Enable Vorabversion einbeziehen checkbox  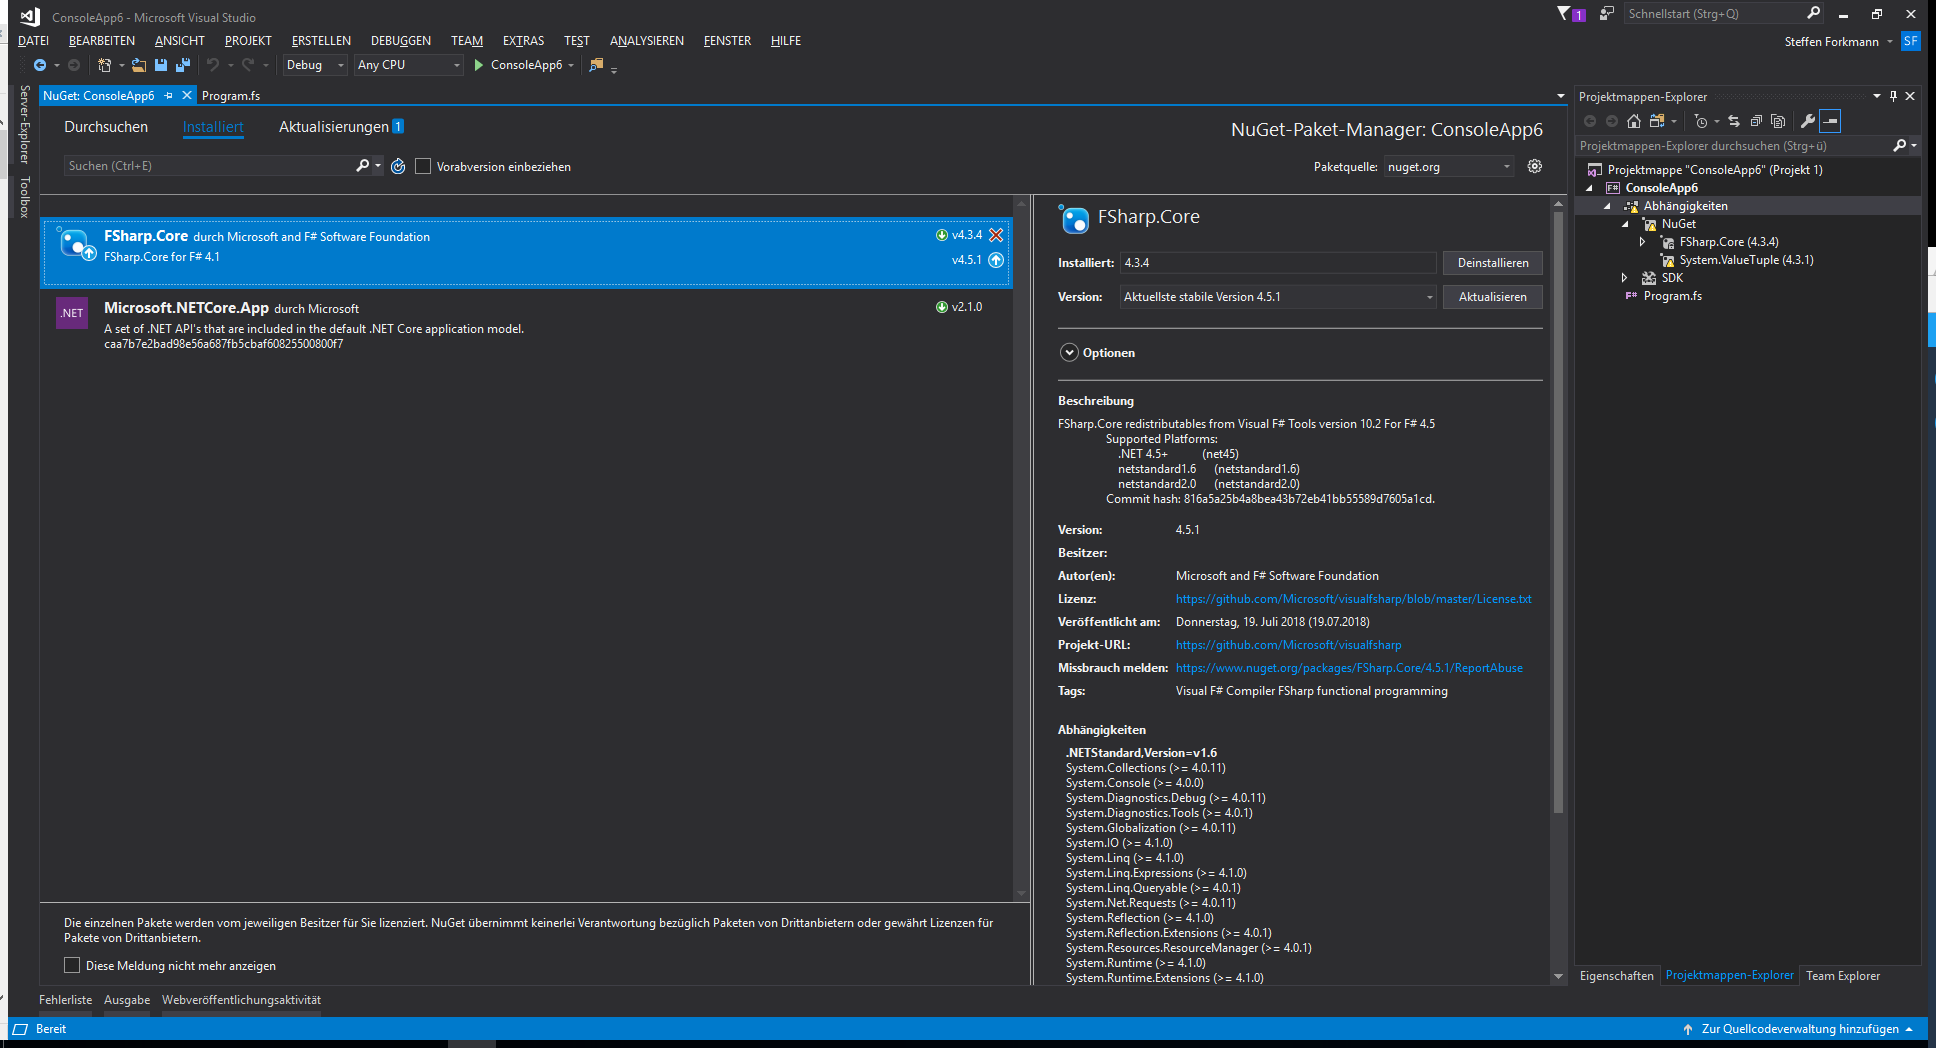[x=423, y=166]
